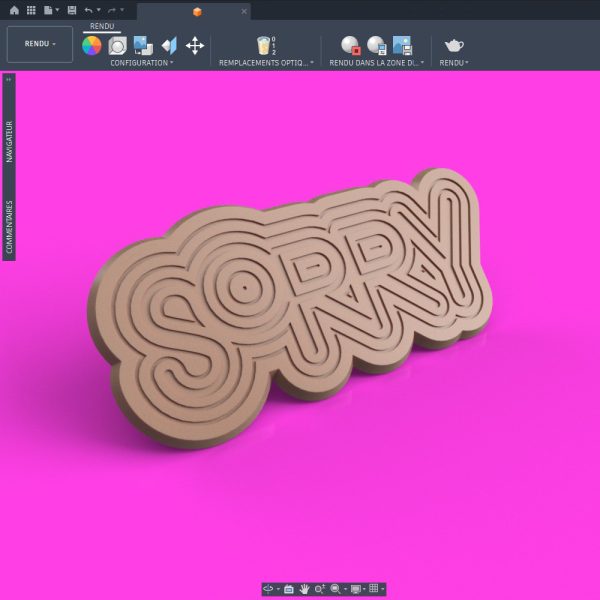Open the Zoom Window dropdown arrow
The width and height of the screenshot is (600, 600).
pos(346,589)
